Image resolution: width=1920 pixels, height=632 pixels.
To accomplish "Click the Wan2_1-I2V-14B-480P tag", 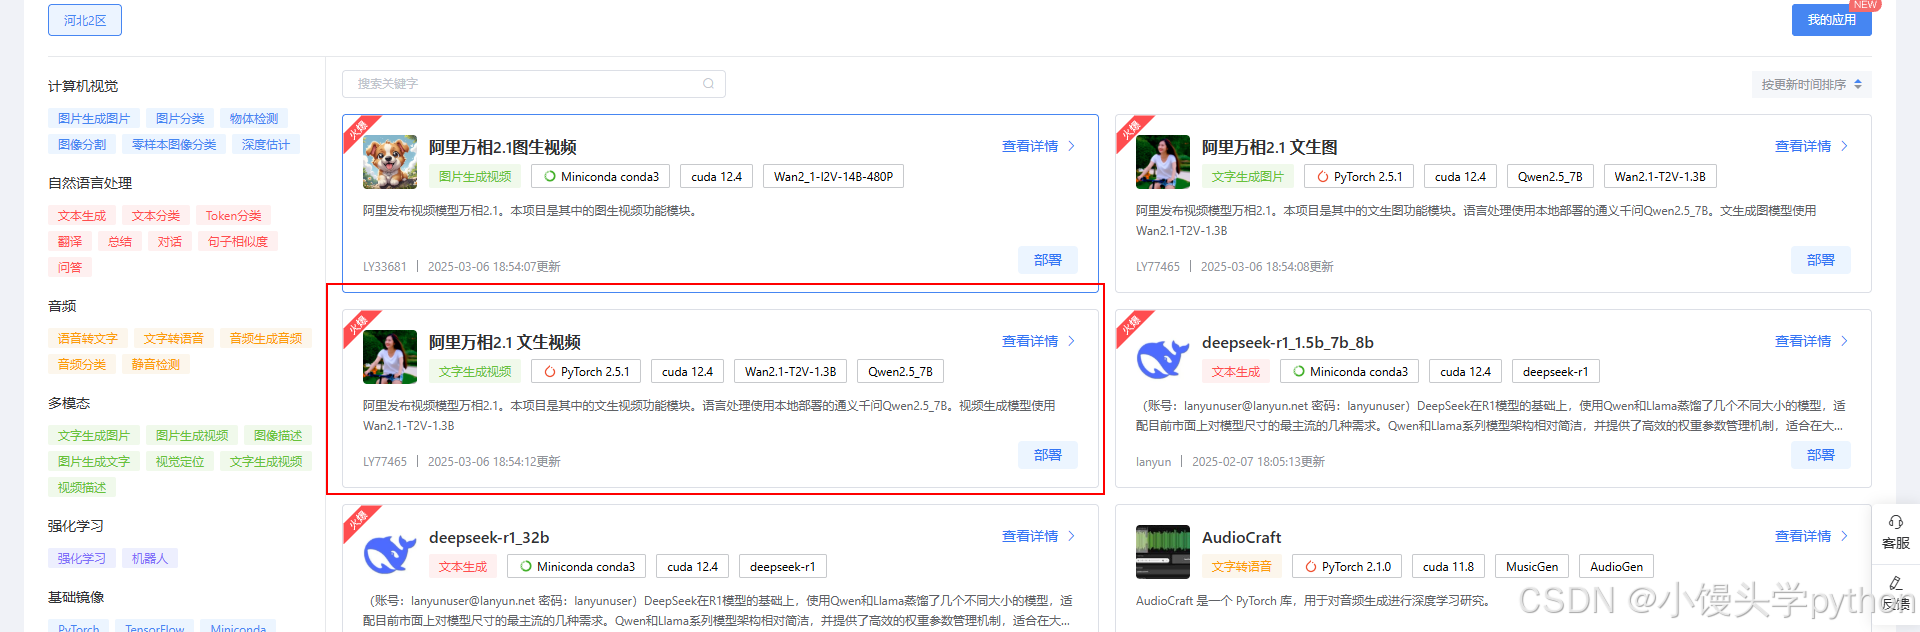I will (833, 176).
